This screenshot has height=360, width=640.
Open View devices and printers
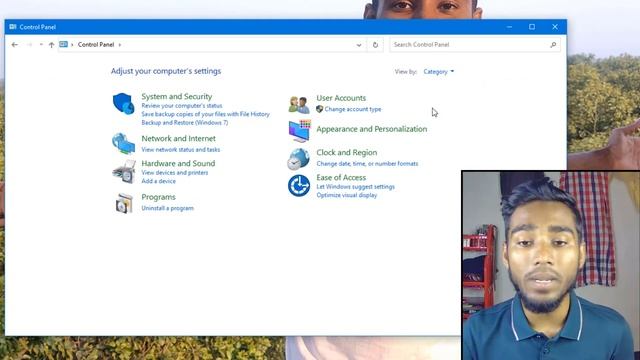(x=175, y=173)
